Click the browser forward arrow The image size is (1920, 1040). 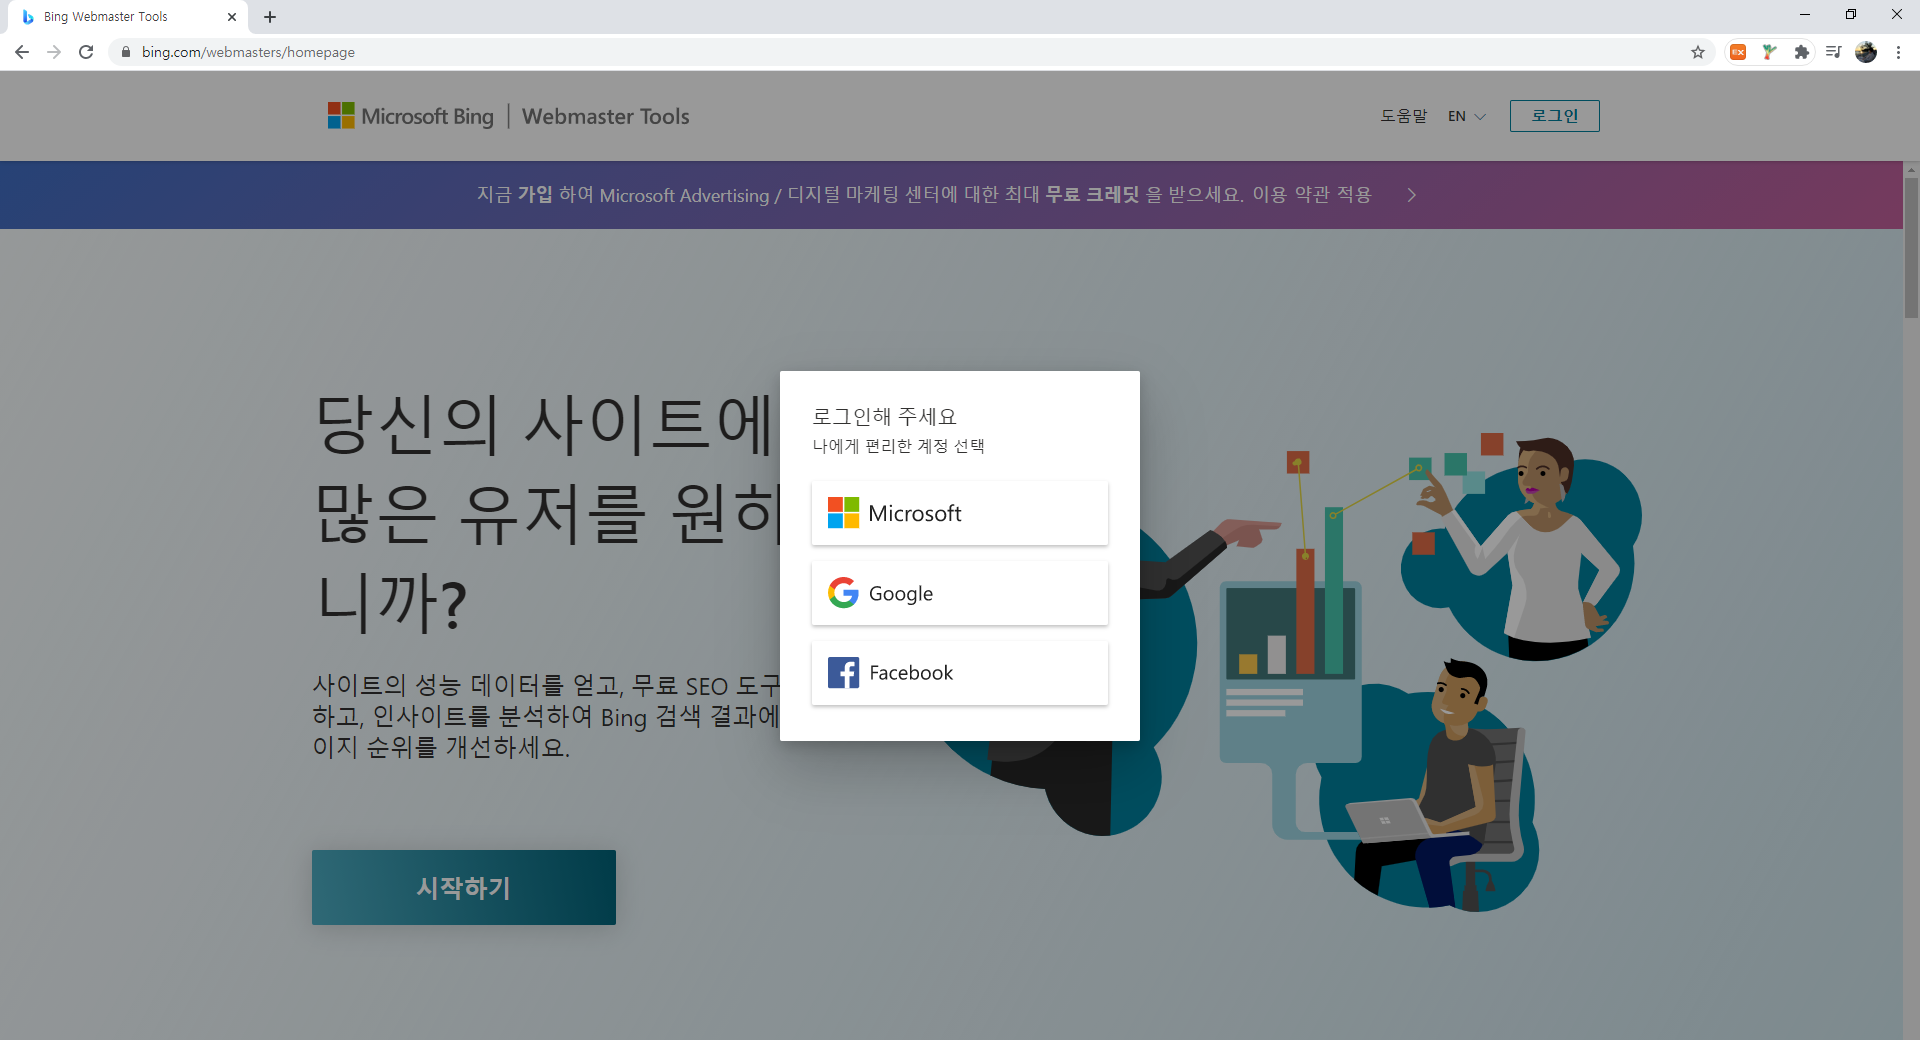pyautogui.click(x=54, y=52)
